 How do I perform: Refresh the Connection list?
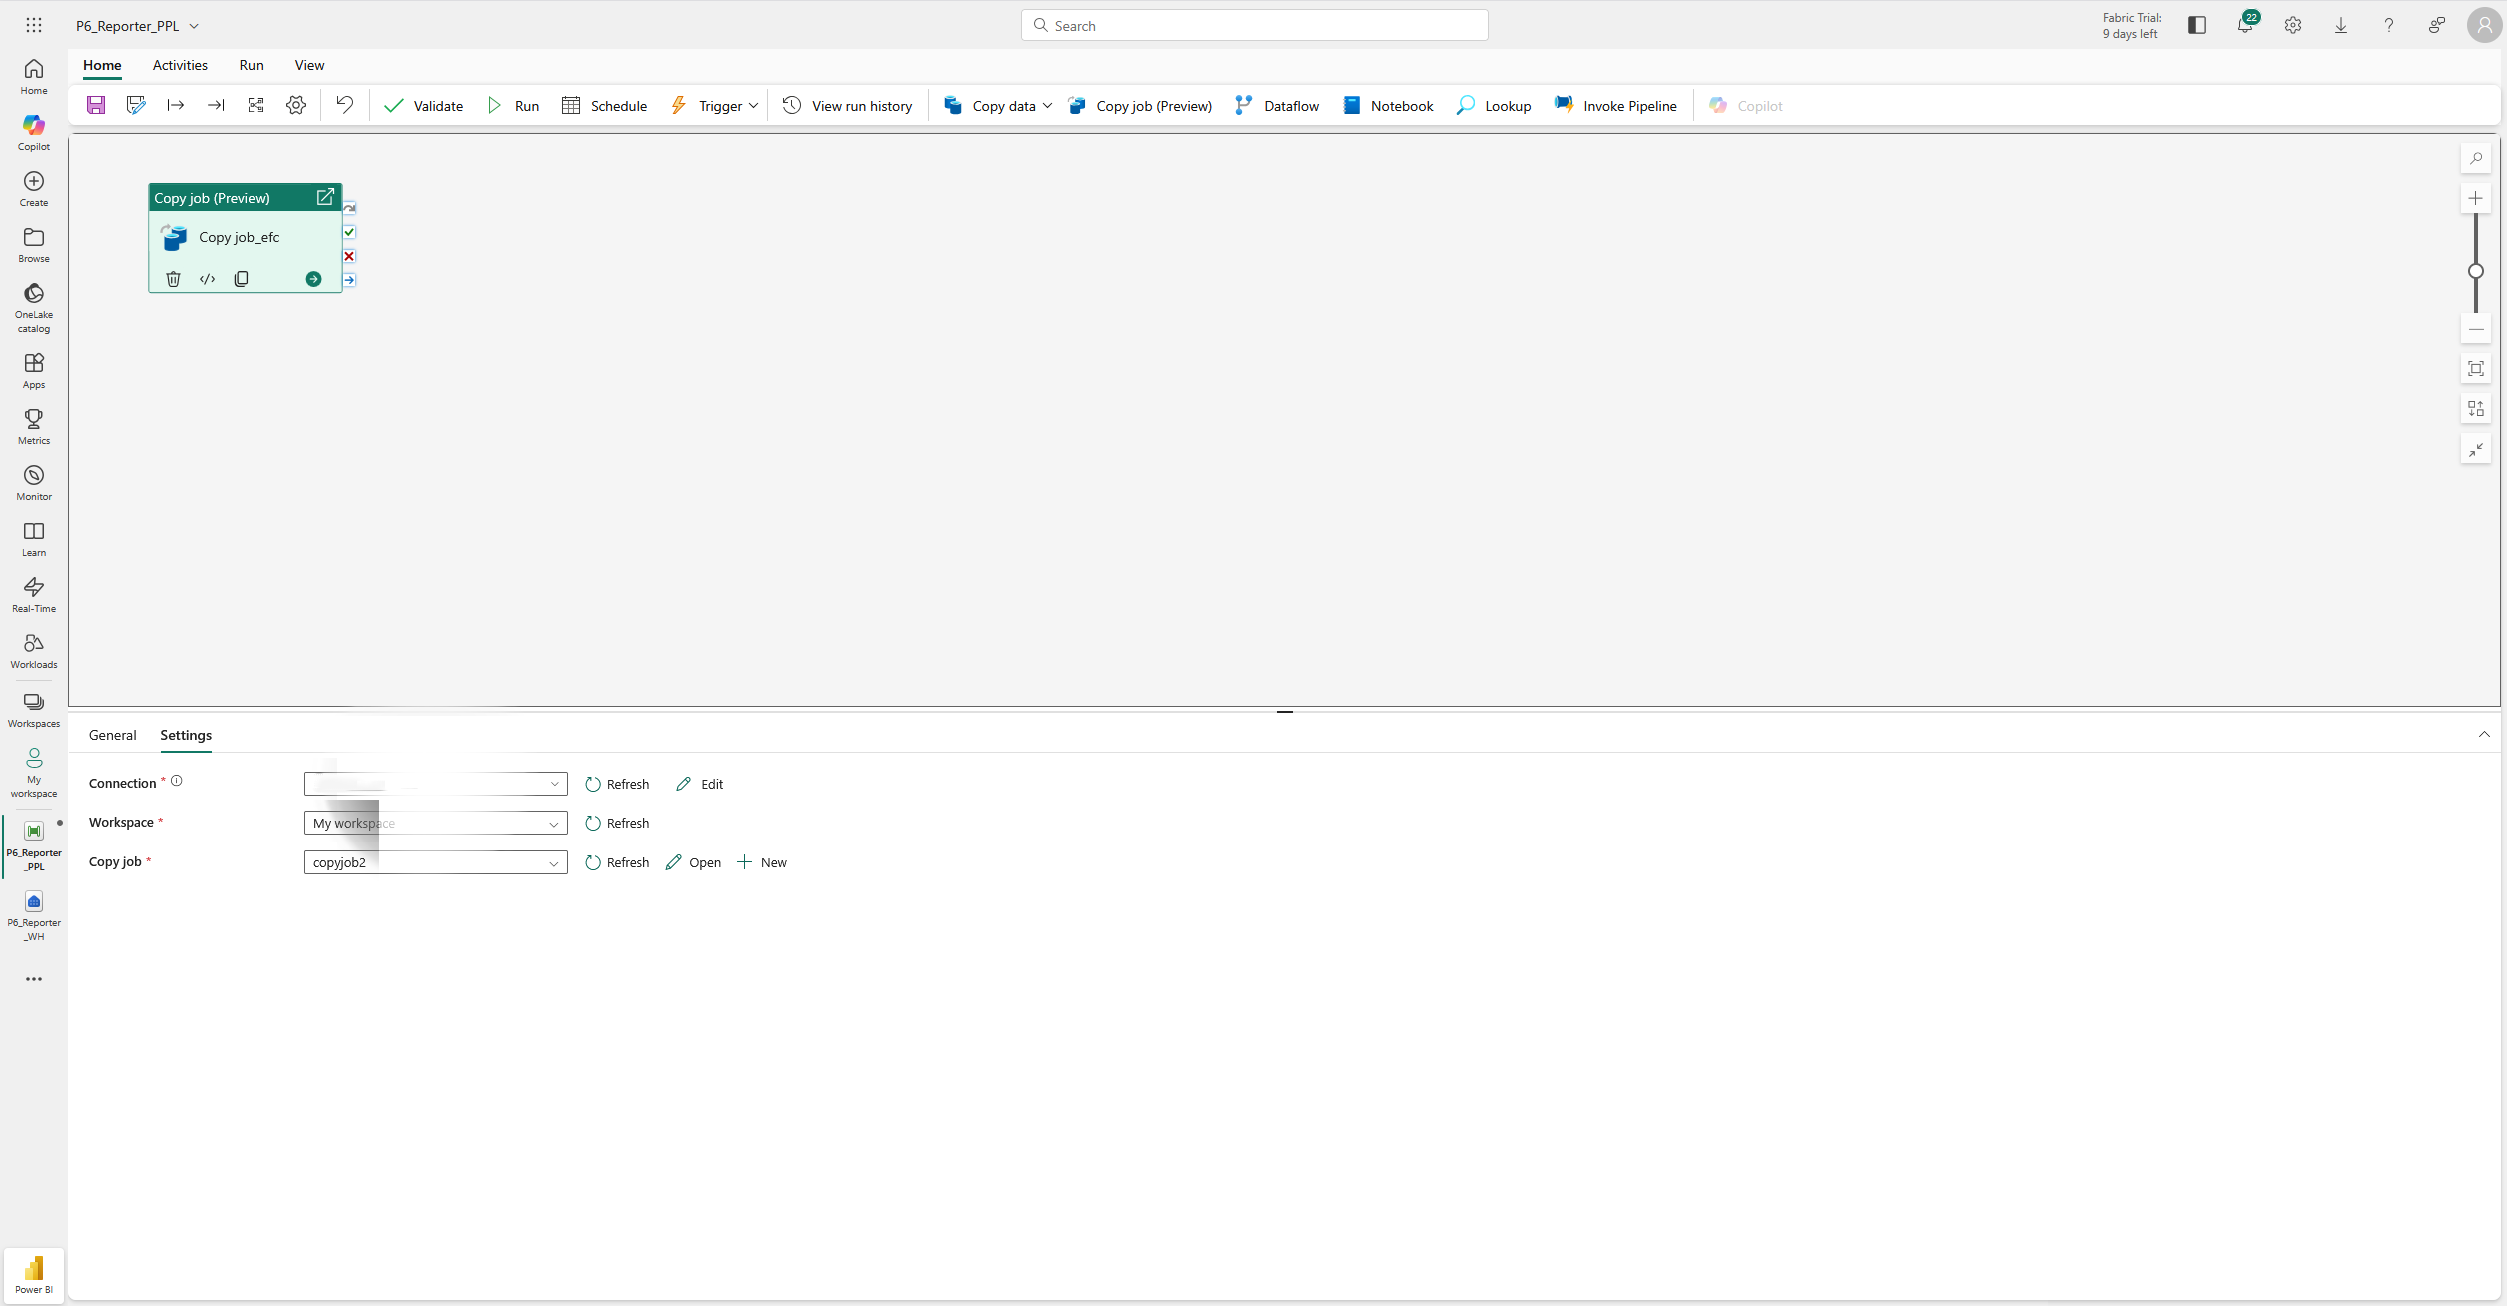(x=617, y=784)
